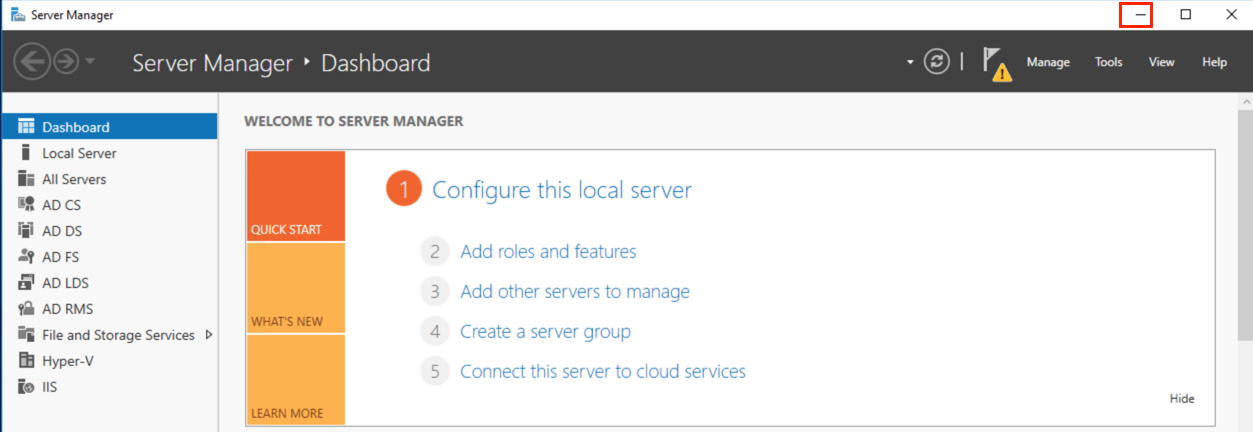The width and height of the screenshot is (1253, 432).
Task: Click step 2 number circle
Action: [435, 252]
